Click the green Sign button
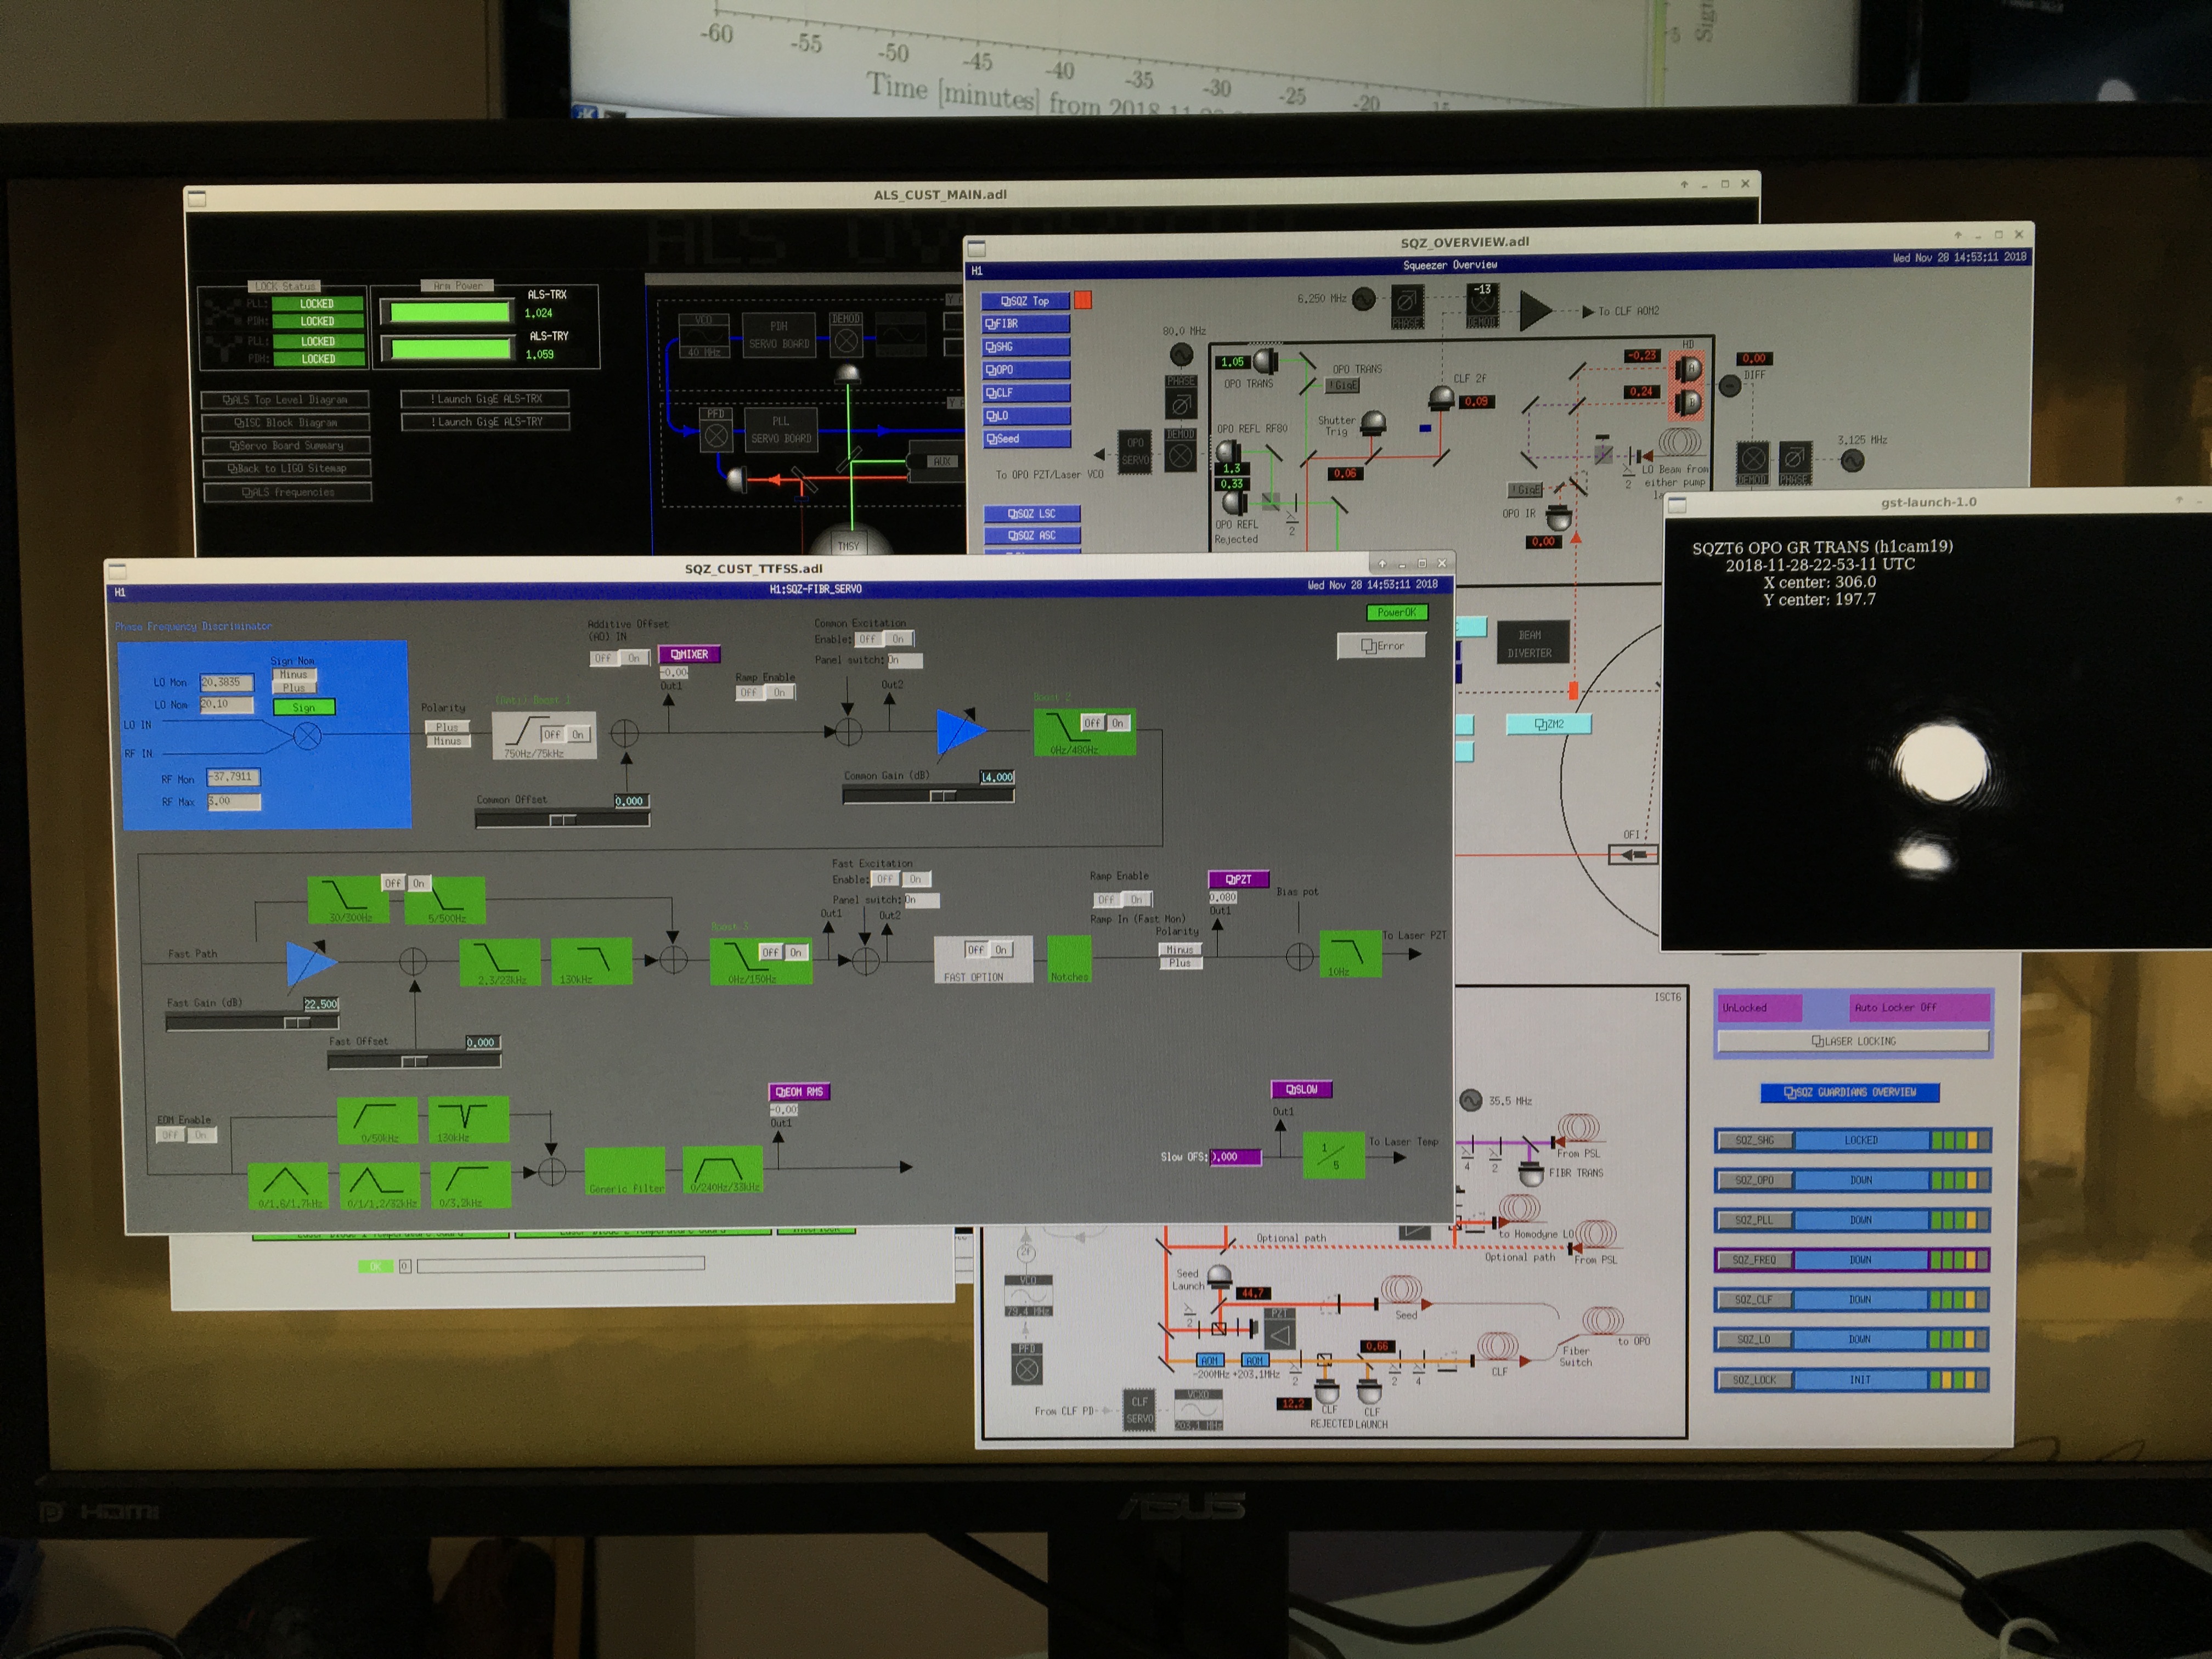Image resolution: width=2212 pixels, height=1659 pixels. (304, 707)
